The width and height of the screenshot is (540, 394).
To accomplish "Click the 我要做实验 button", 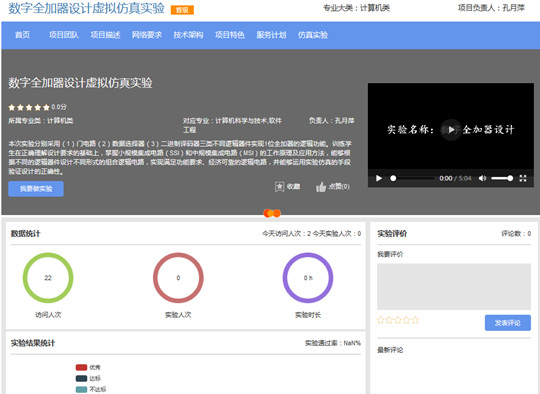I will (36, 189).
